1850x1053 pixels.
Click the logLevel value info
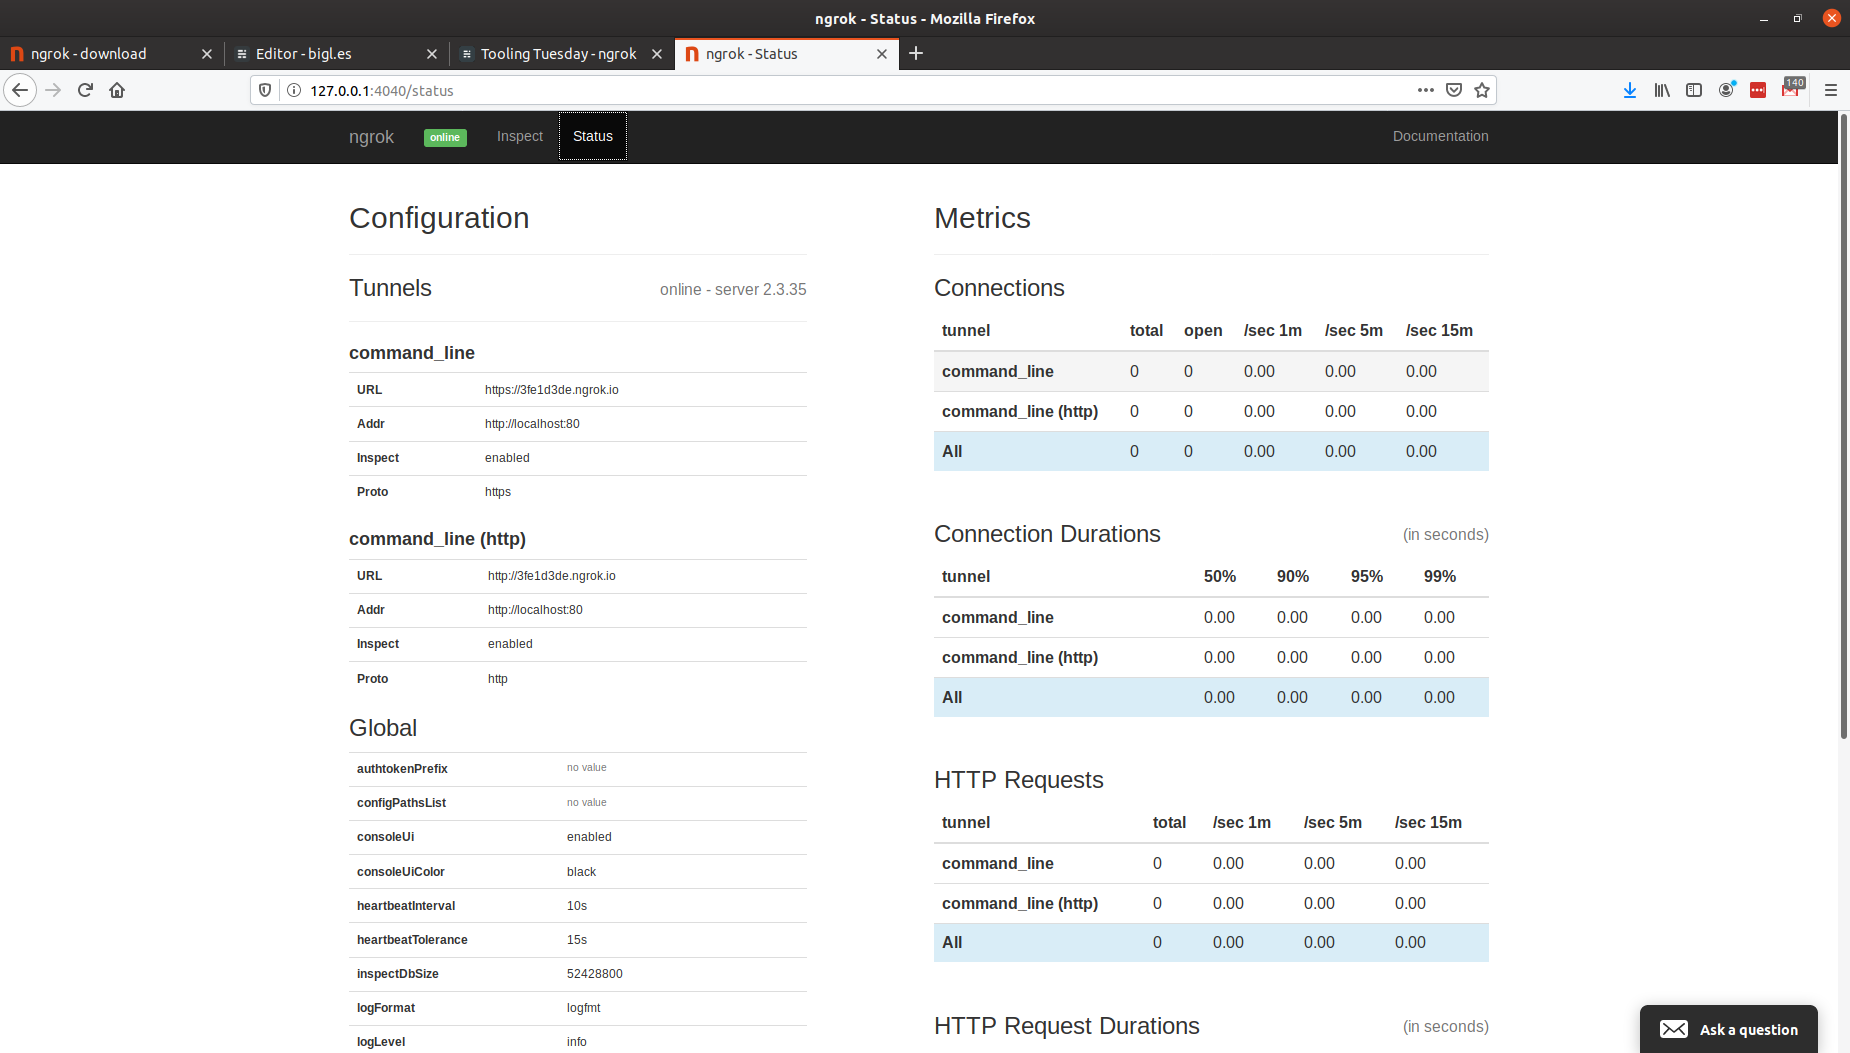pos(577,1042)
